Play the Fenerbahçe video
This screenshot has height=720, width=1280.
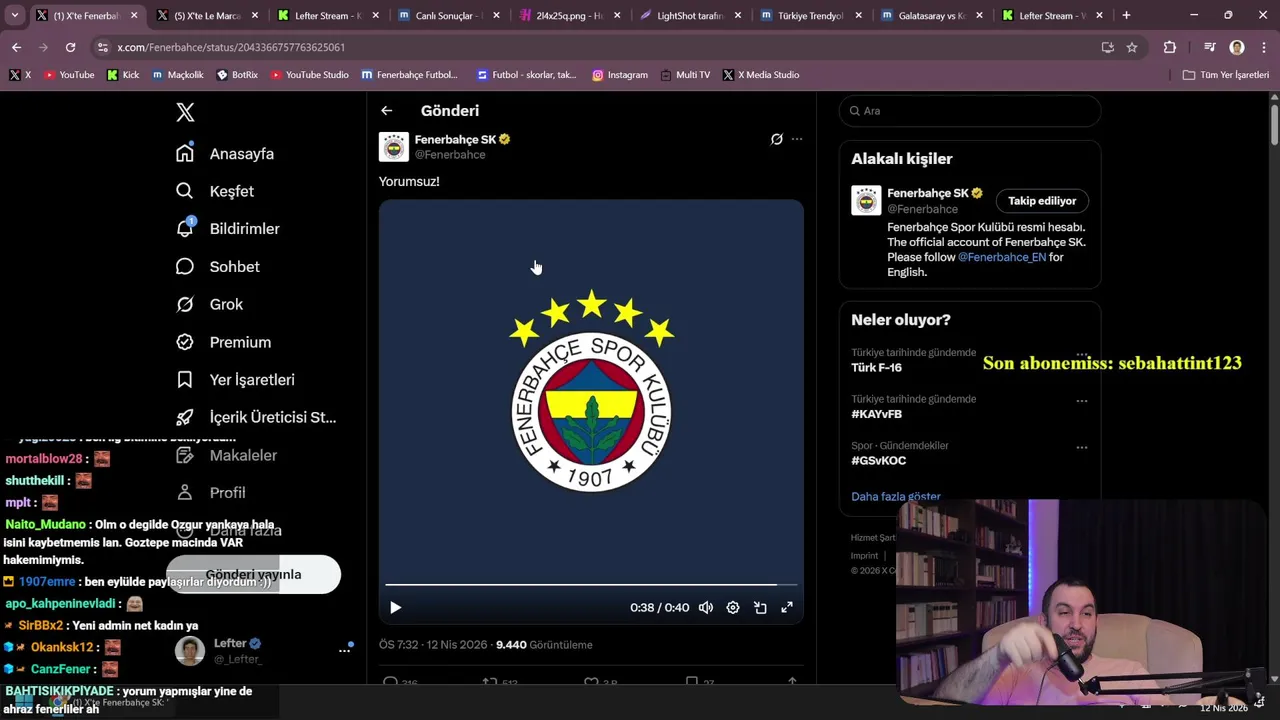point(395,607)
